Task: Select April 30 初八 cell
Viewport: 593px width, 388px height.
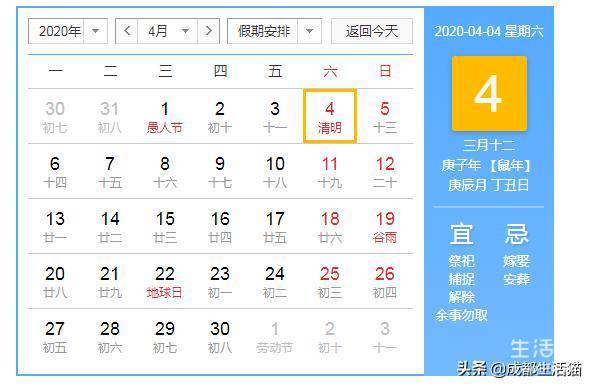Action: coord(220,336)
